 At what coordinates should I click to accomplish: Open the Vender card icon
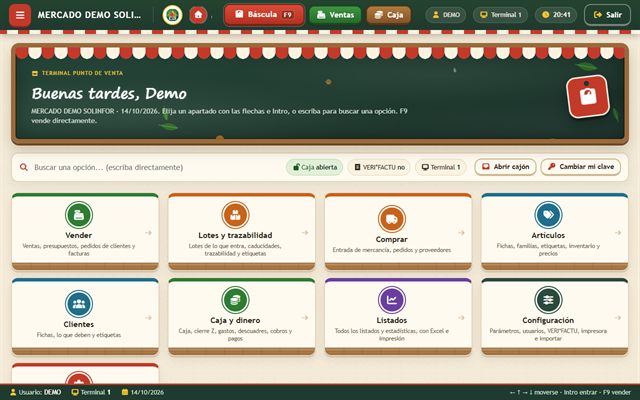pyautogui.click(x=79, y=215)
